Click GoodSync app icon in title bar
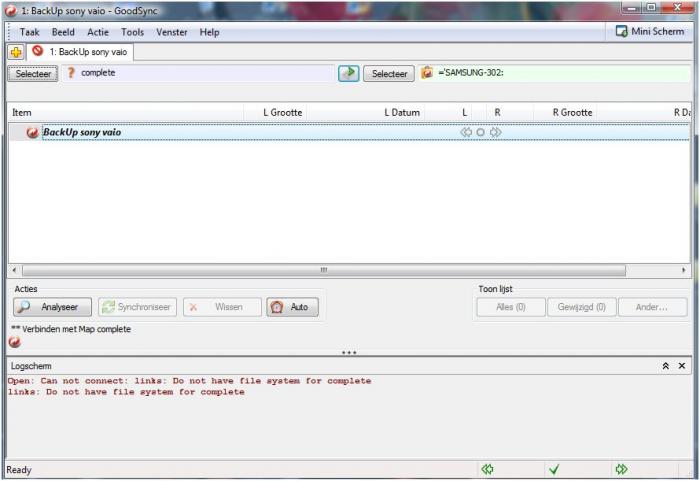 [10, 10]
